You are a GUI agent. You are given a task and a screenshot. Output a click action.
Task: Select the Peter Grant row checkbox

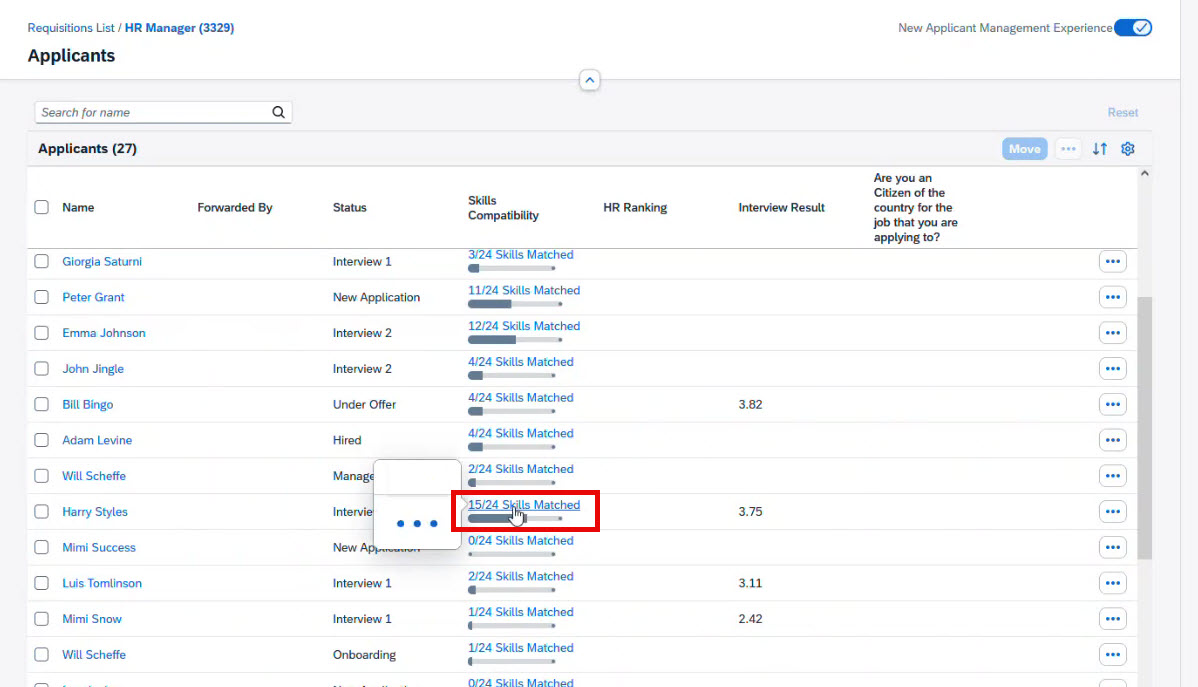point(41,298)
